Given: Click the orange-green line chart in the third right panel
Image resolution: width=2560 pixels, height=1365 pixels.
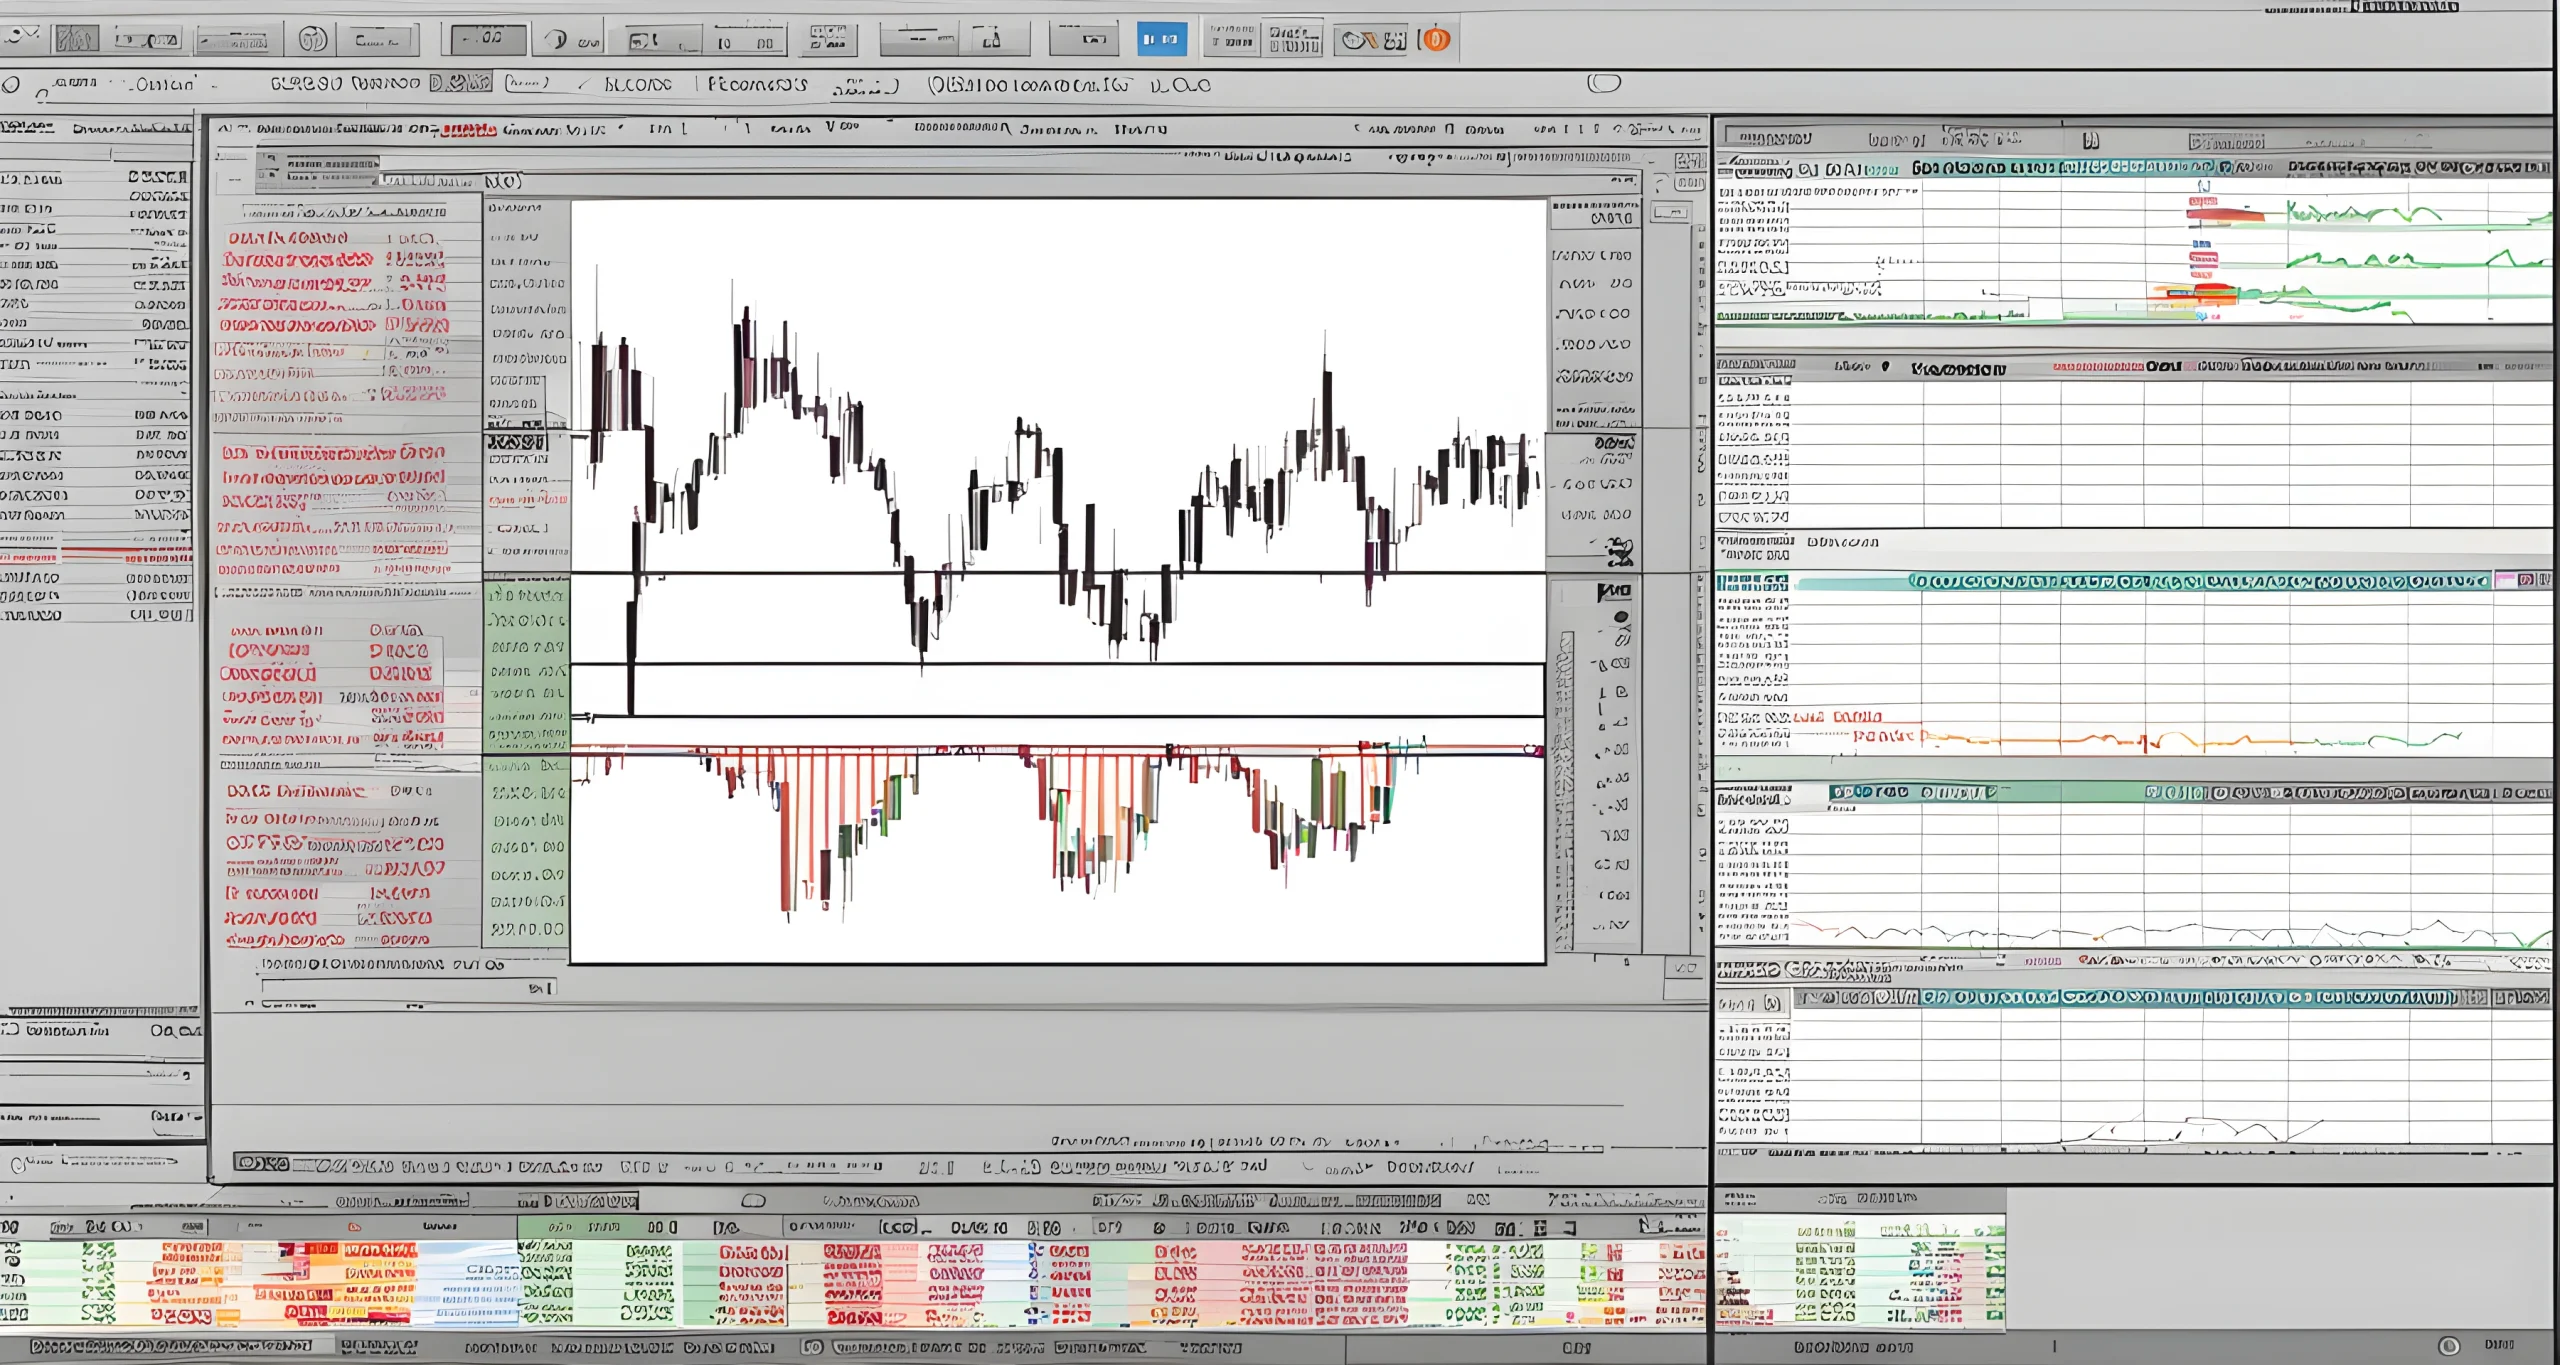Looking at the screenshot, I should point(2190,740).
